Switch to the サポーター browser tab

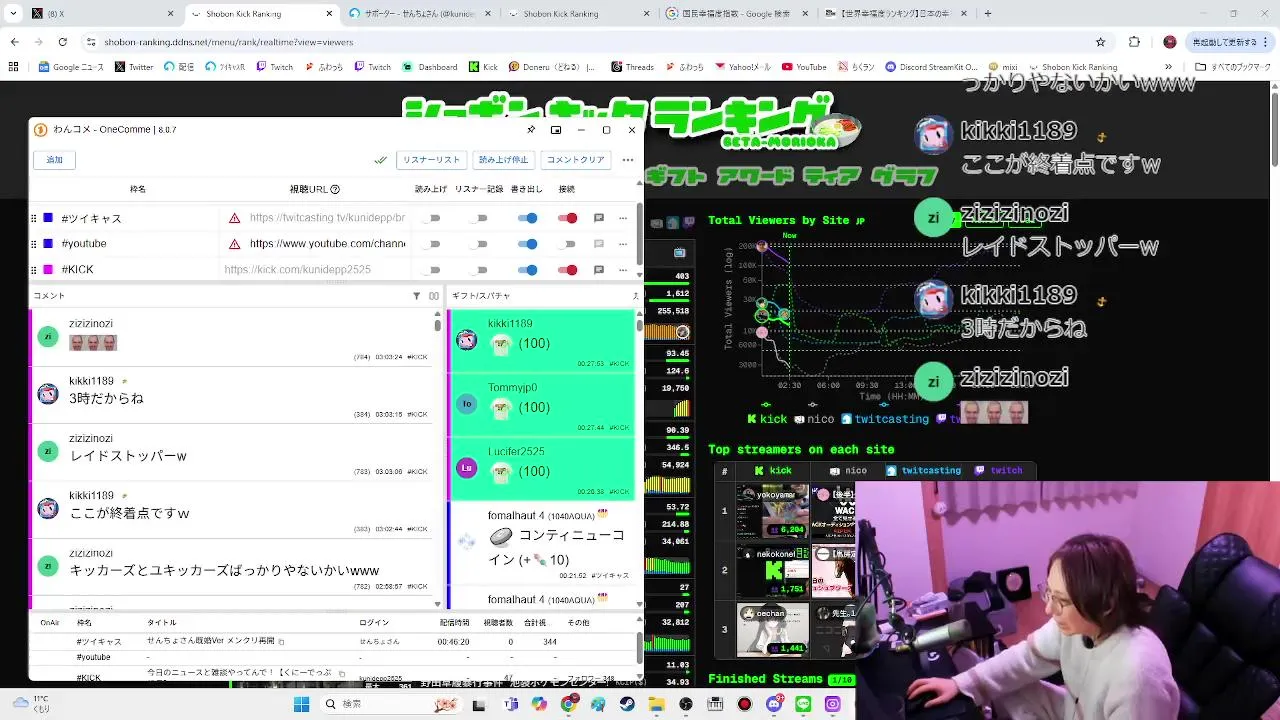[418, 14]
